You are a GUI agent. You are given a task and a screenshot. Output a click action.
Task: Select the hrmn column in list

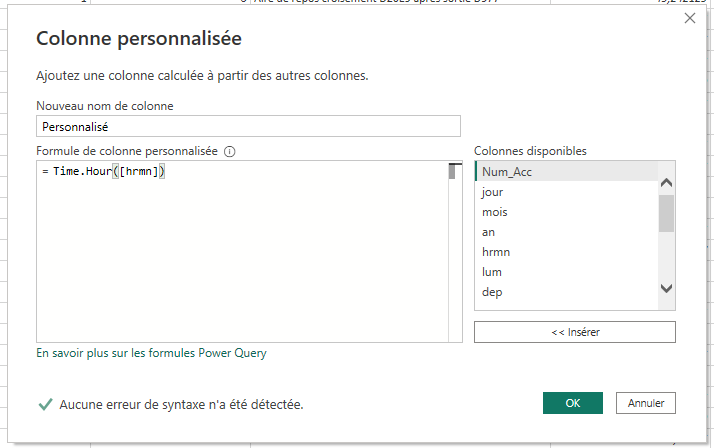[566, 252]
